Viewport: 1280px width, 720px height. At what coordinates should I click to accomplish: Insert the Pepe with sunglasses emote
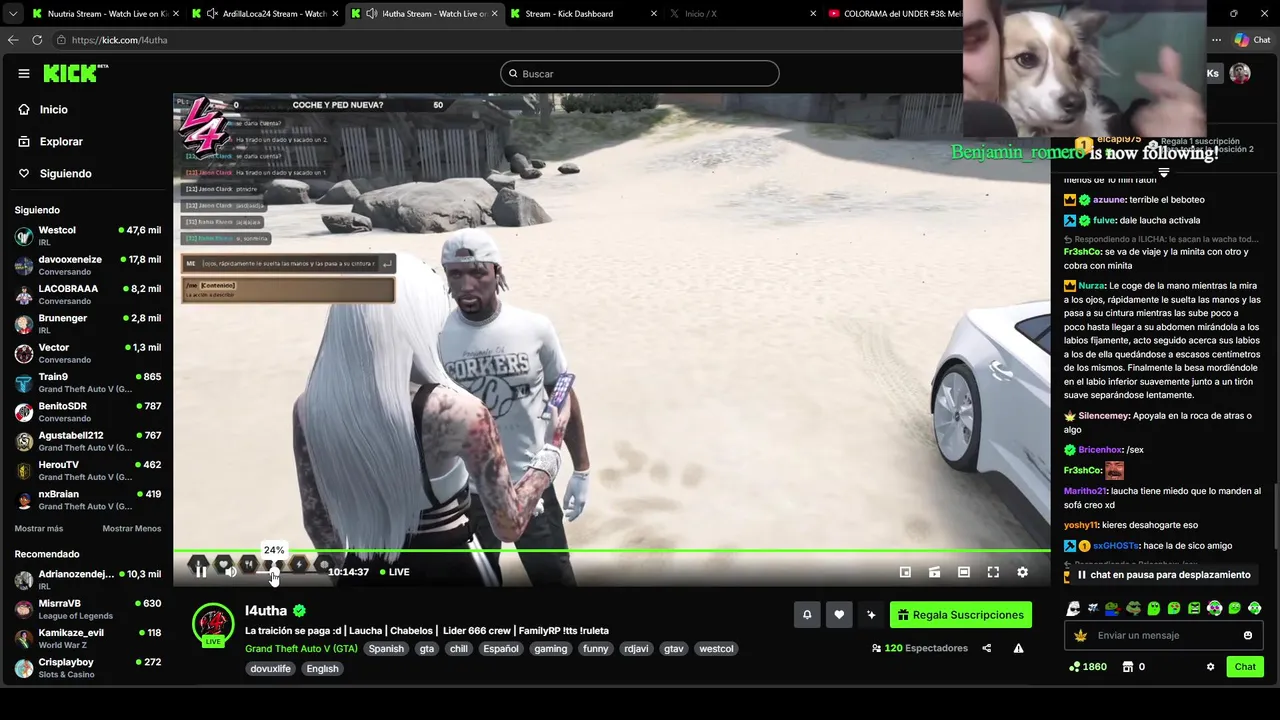(x=1133, y=608)
